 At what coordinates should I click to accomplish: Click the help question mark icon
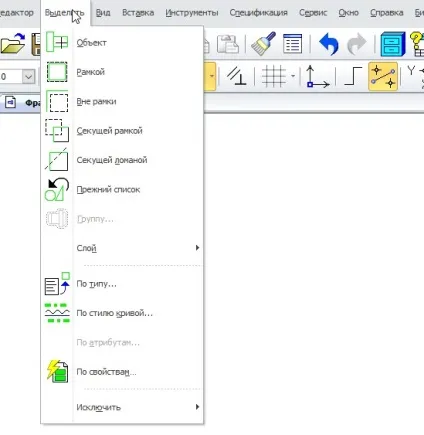tap(417, 44)
